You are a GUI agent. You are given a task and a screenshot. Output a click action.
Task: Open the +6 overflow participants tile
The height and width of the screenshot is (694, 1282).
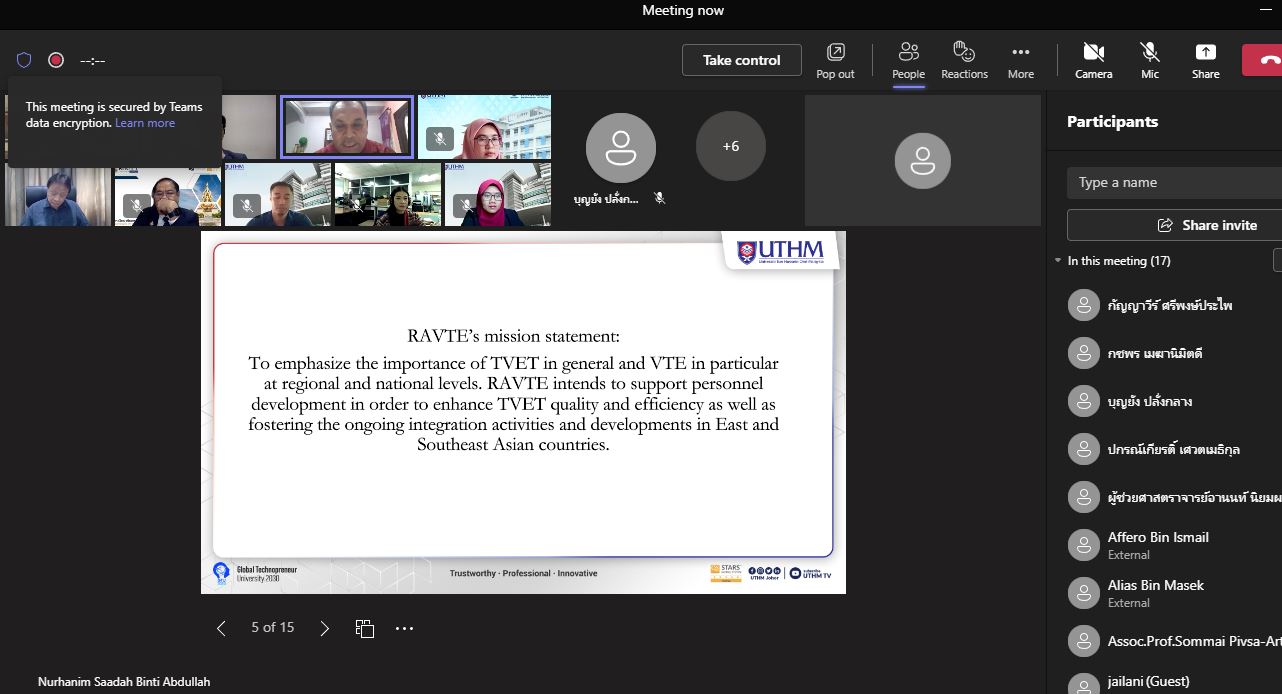(x=731, y=146)
